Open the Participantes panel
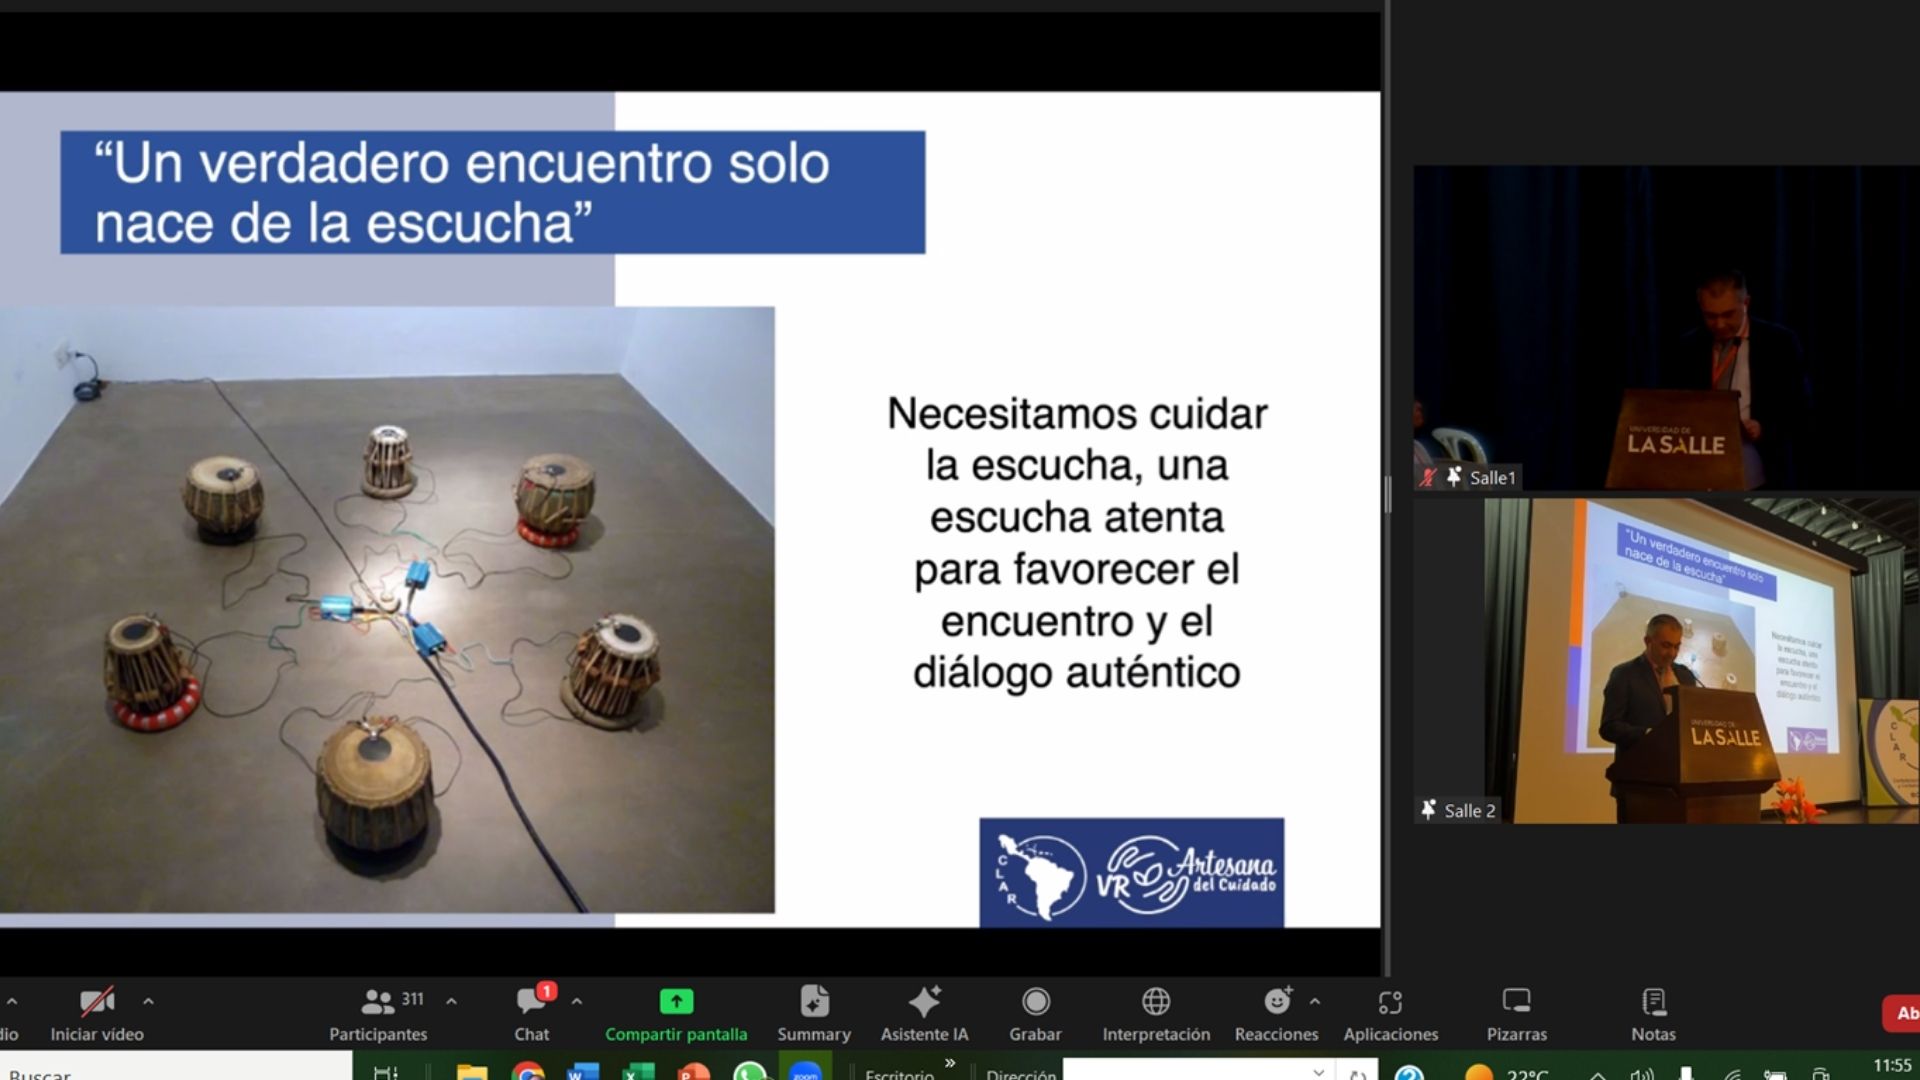 pyautogui.click(x=378, y=1002)
